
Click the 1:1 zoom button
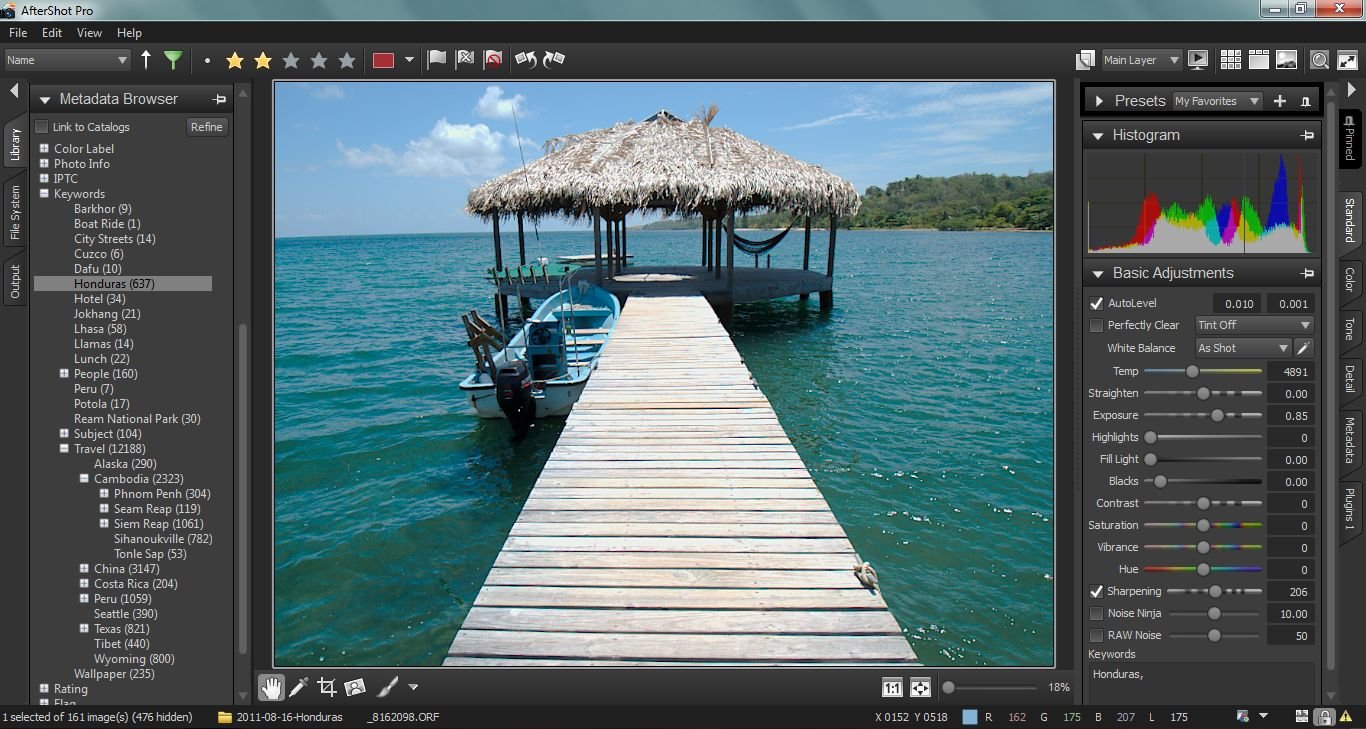pyautogui.click(x=892, y=688)
